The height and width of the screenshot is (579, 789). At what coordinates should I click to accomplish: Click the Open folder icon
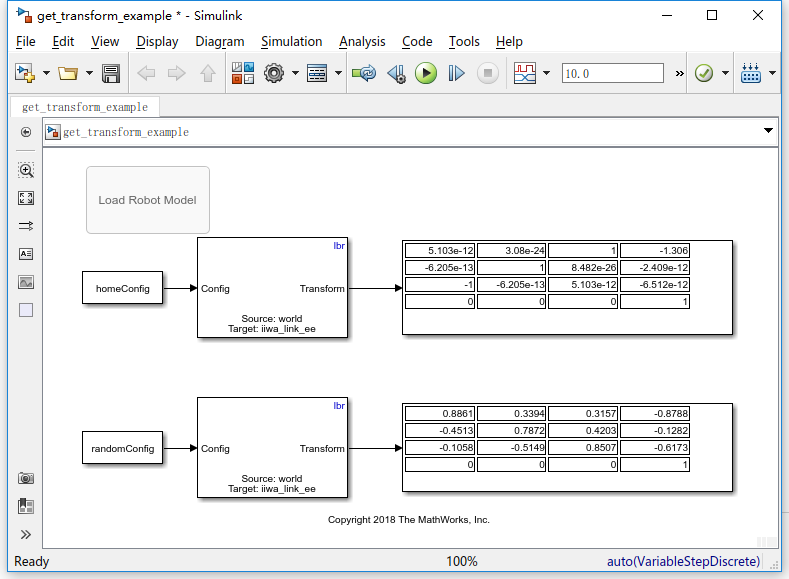[x=68, y=73]
